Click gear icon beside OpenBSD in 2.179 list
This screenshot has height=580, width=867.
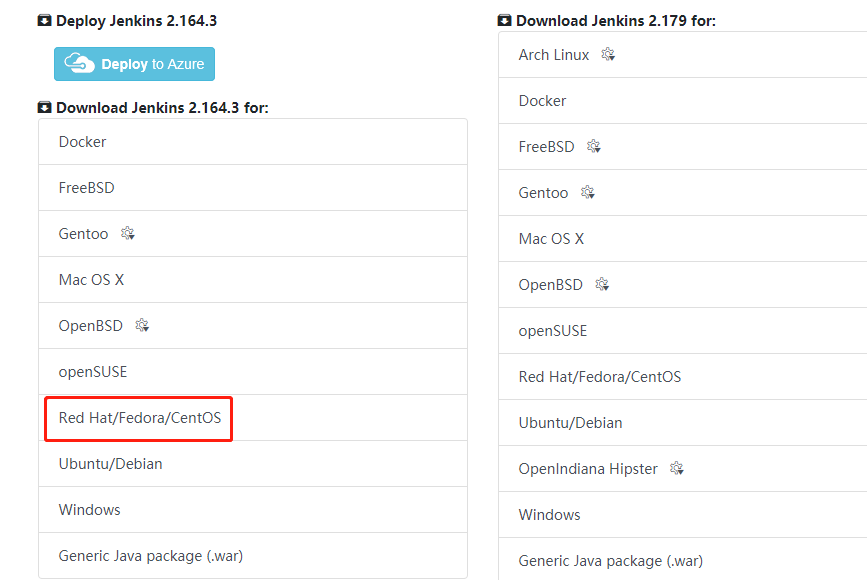[602, 284]
